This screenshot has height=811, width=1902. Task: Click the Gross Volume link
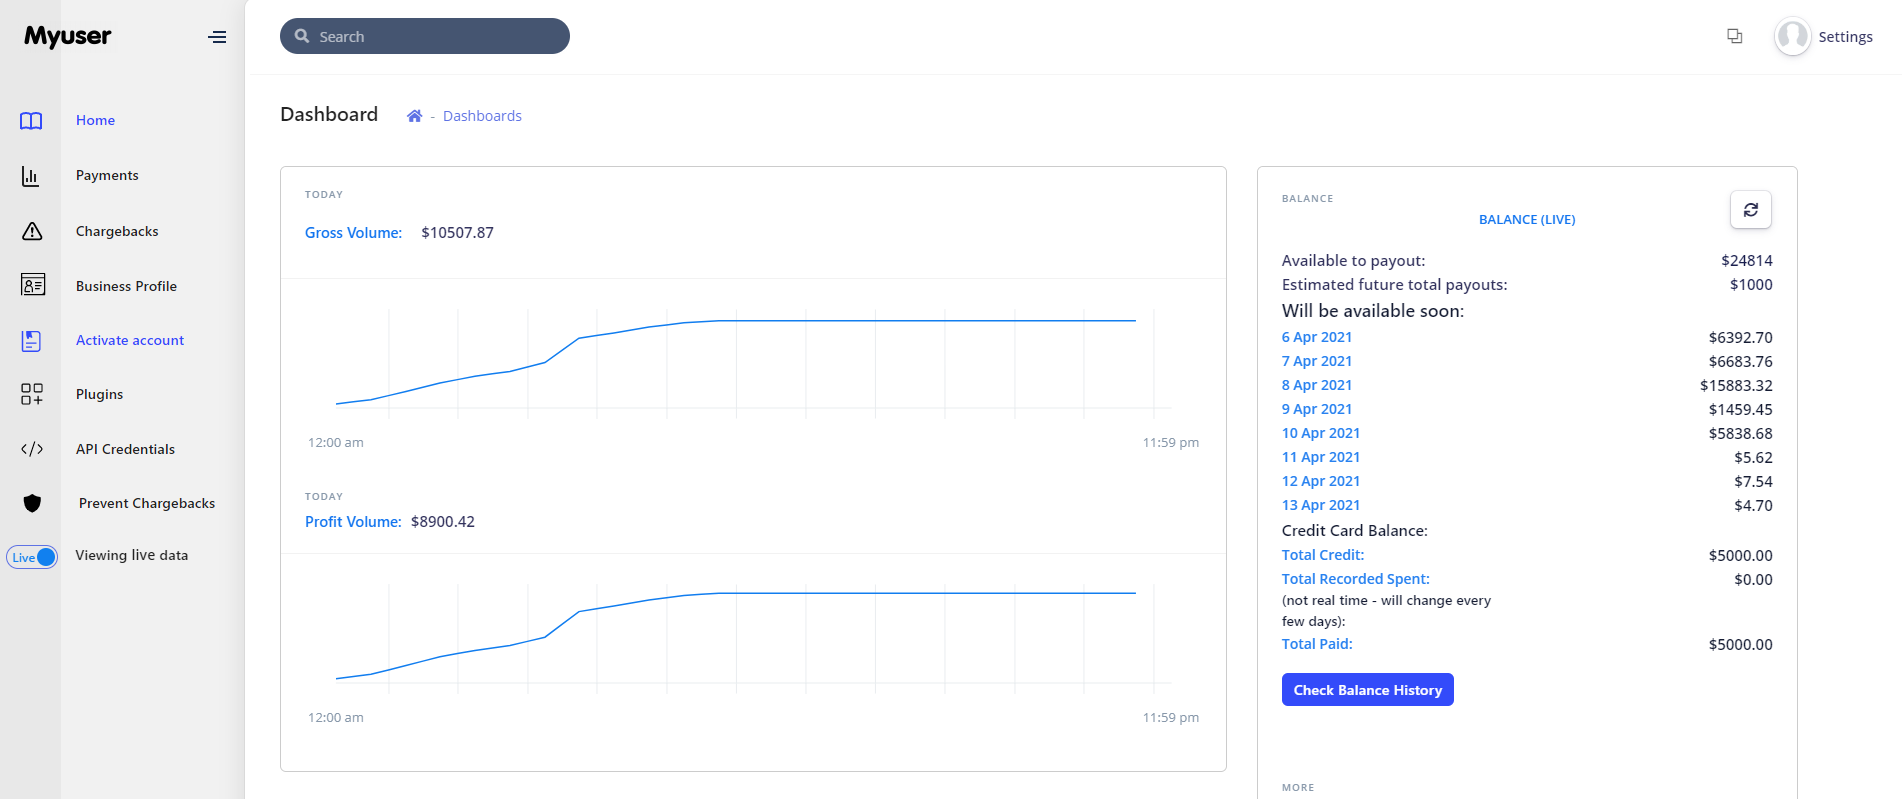(x=353, y=233)
